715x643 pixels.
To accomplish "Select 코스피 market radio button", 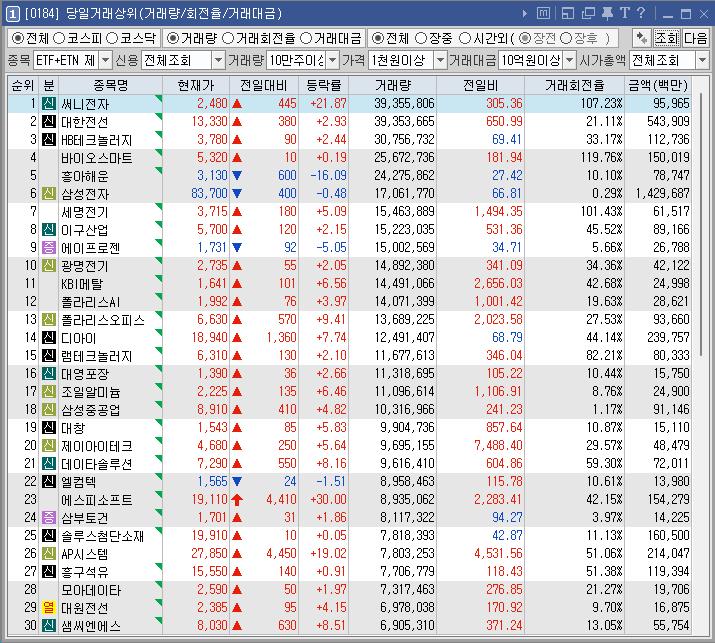I will (59, 38).
